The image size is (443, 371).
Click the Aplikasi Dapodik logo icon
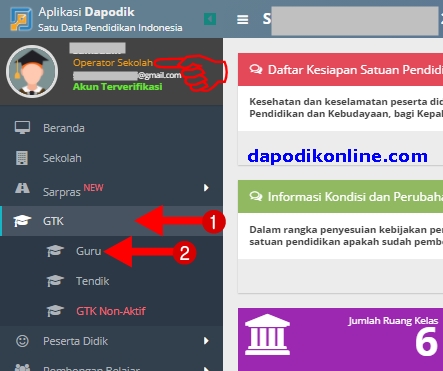[x=21, y=19]
